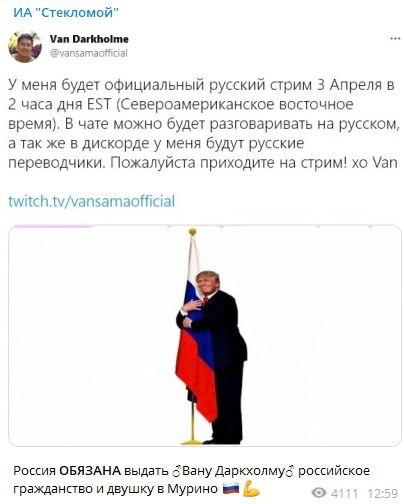Click the gold finial atop the flagpole
This screenshot has height=504, width=404.
coord(192,232)
